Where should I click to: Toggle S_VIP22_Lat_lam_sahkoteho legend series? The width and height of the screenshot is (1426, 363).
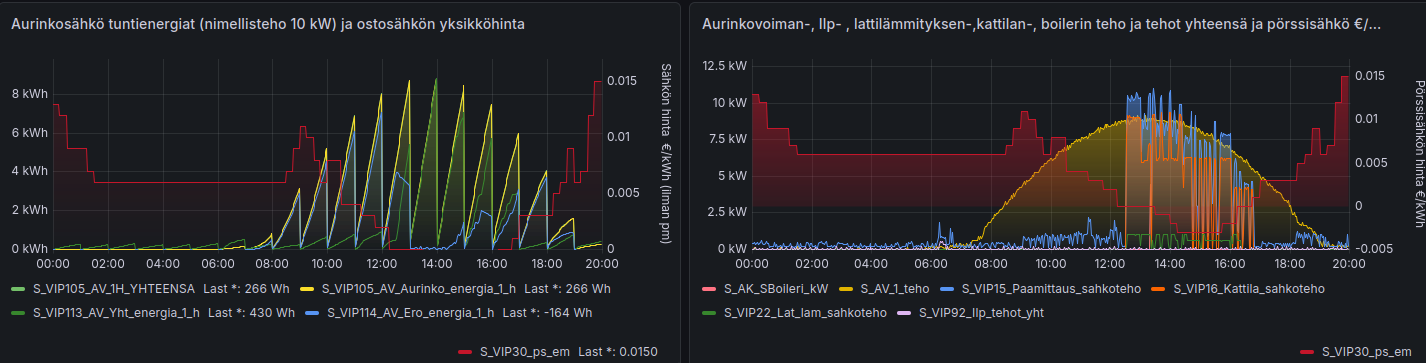click(x=806, y=312)
